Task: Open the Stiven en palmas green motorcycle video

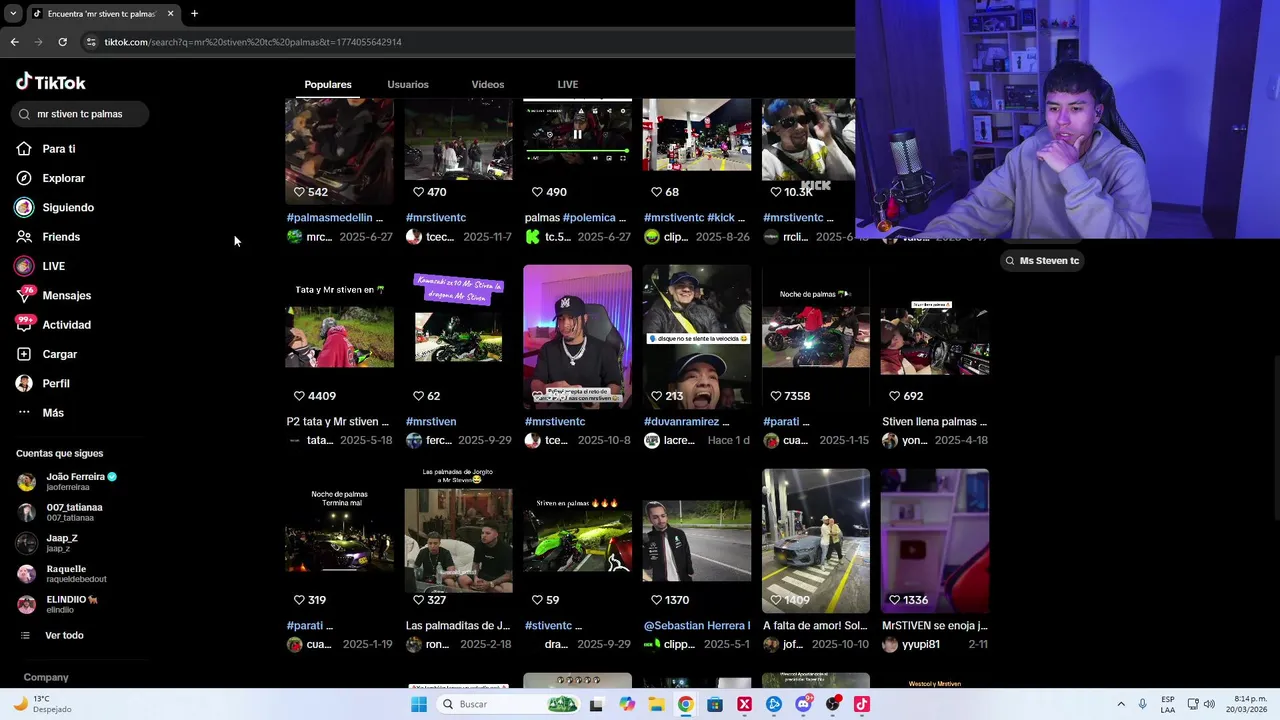Action: point(578,540)
